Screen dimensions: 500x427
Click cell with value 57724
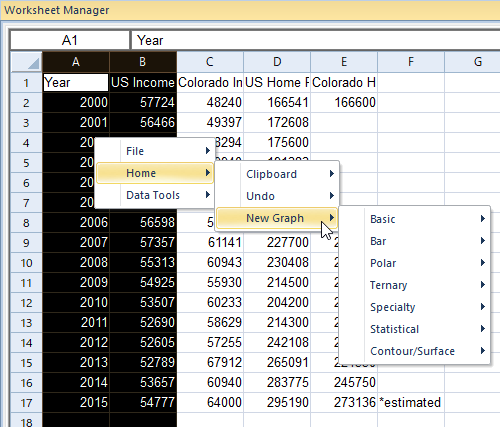pos(143,102)
